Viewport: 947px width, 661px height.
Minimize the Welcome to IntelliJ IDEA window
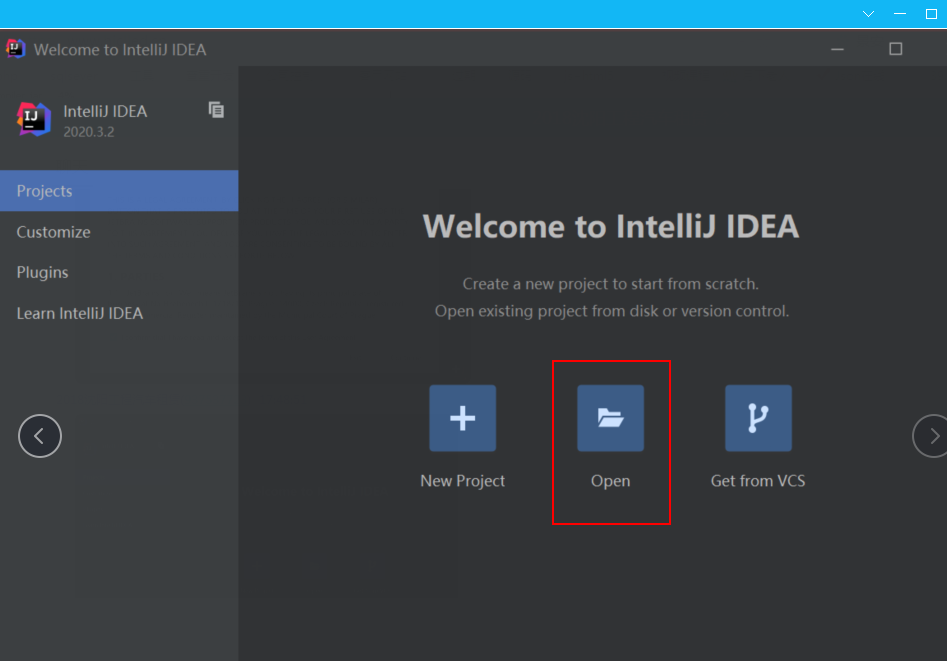tap(837, 49)
